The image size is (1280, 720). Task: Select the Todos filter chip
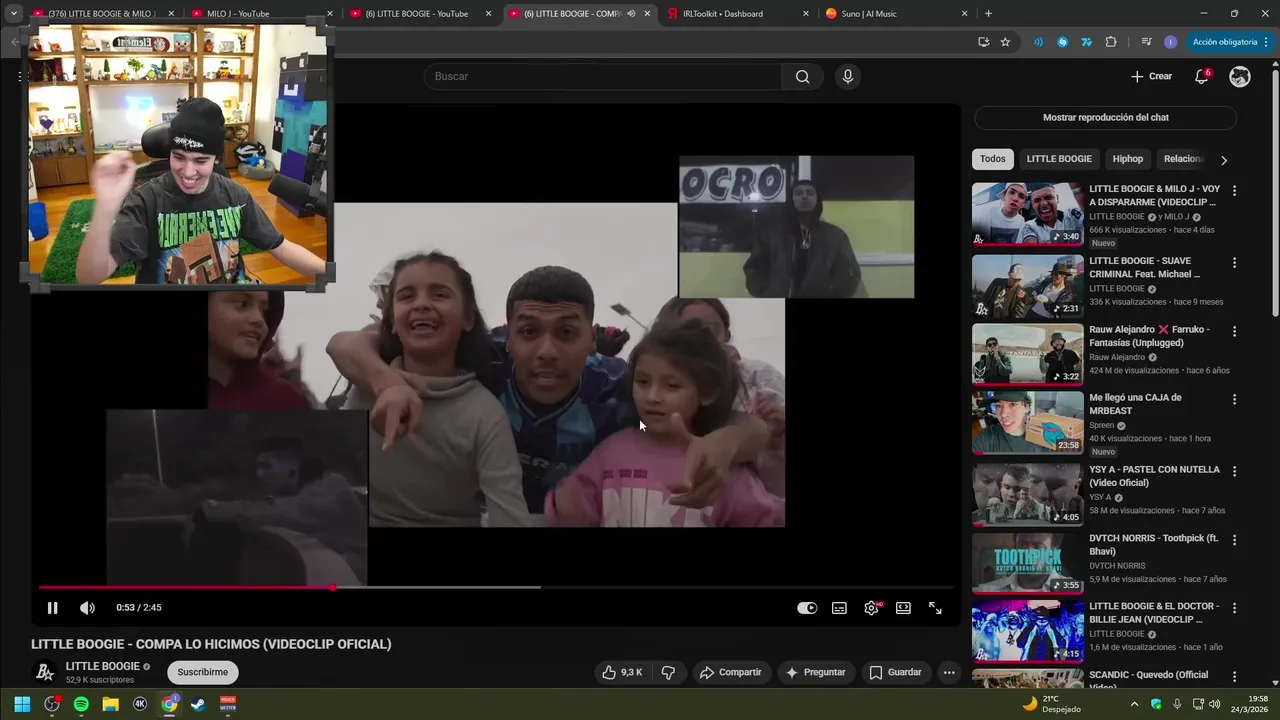tap(992, 159)
